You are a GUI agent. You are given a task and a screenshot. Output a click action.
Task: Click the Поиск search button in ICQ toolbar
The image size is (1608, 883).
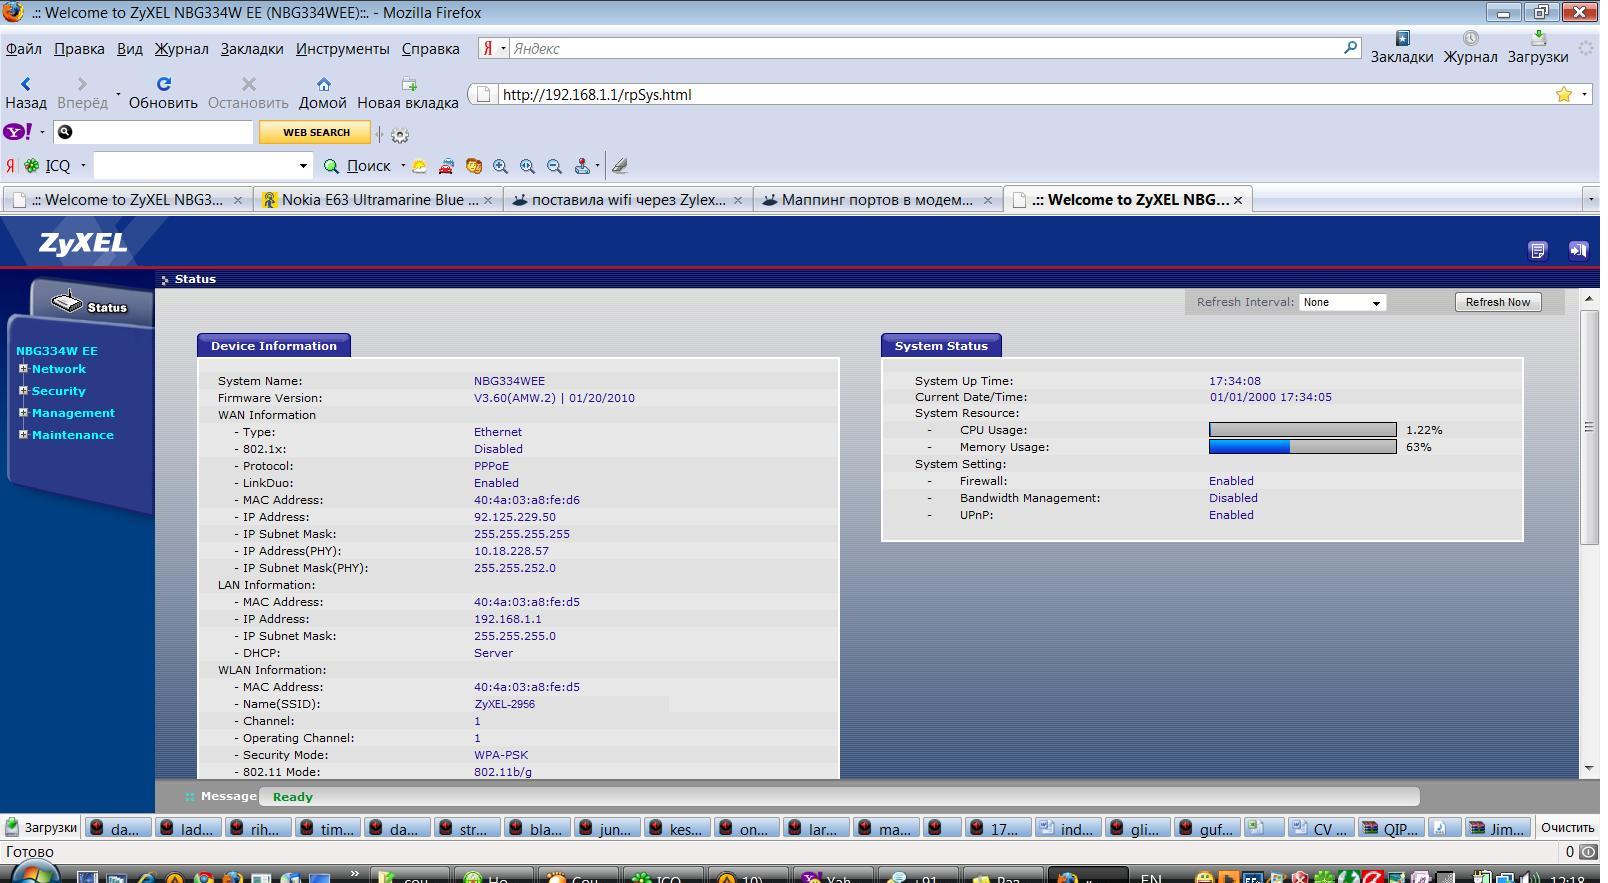pos(358,166)
